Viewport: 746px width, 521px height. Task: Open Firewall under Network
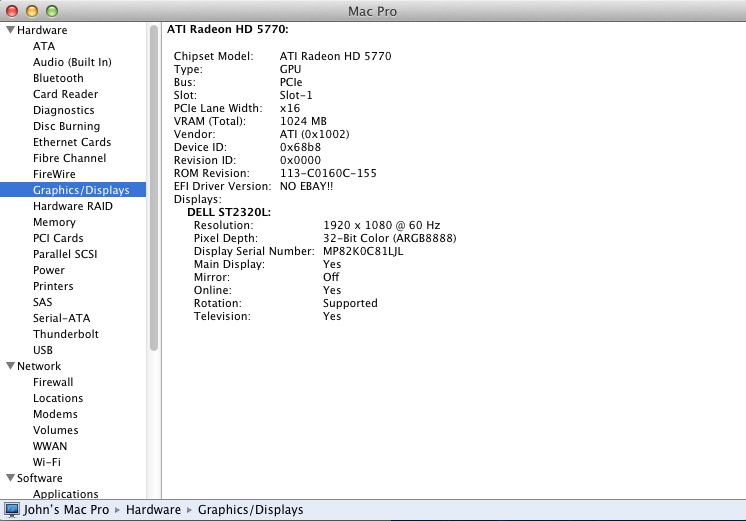(53, 382)
